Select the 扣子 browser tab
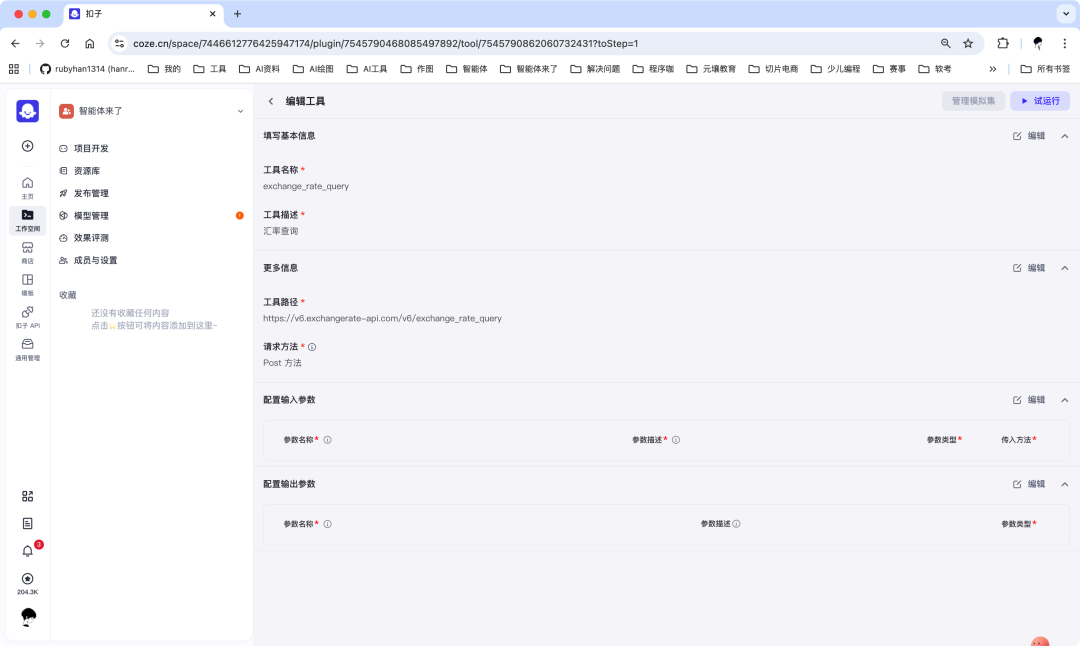This screenshot has height=646, width=1080. tap(143, 14)
